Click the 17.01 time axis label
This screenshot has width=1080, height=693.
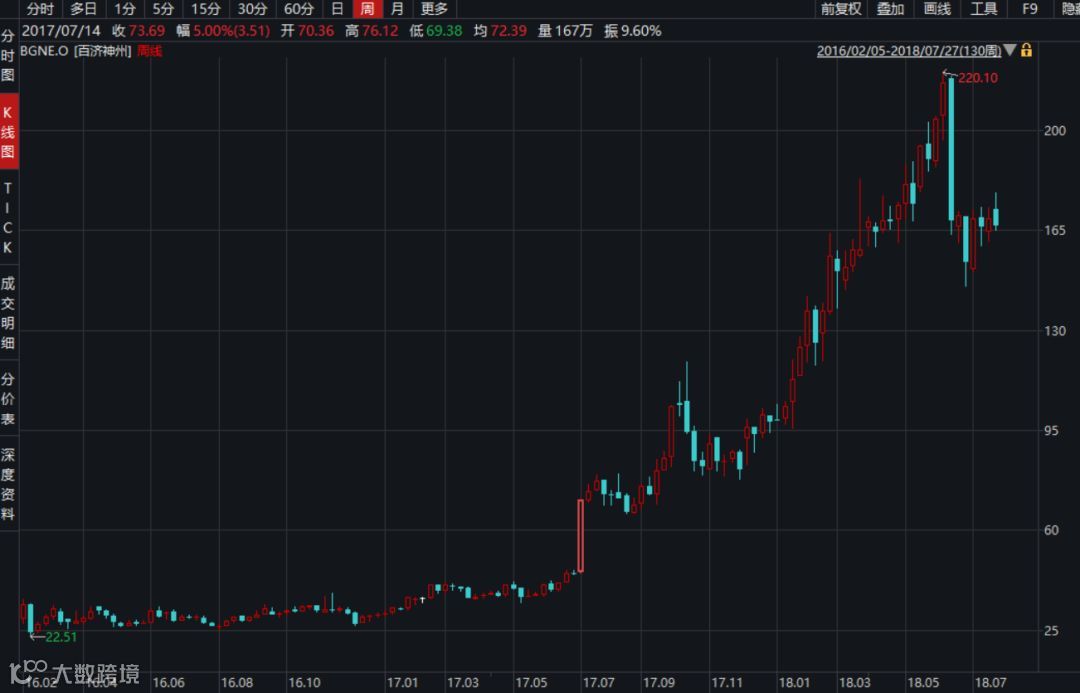click(402, 683)
